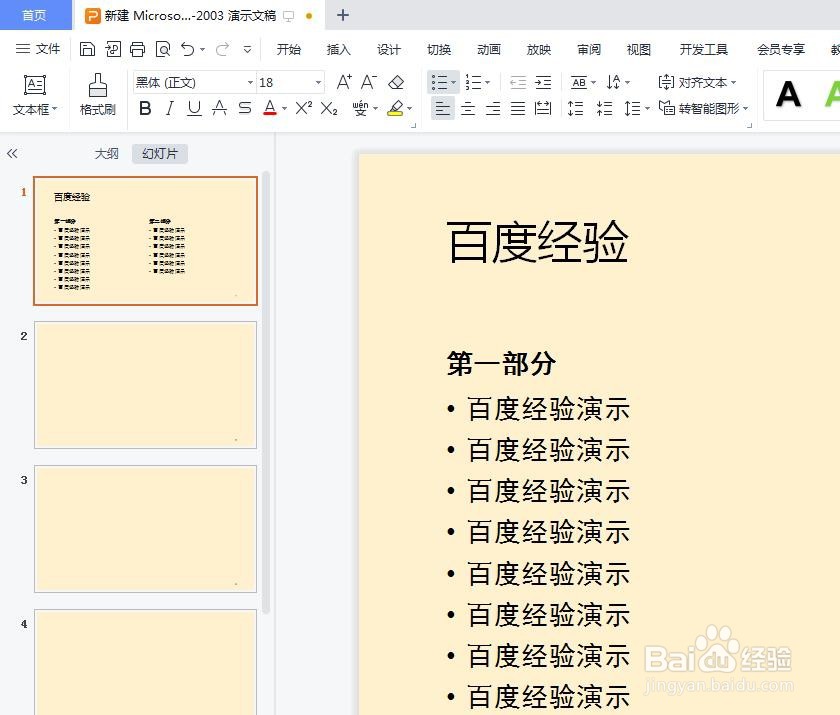
Task: Select slide 2 thumbnail
Action: [x=146, y=385]
